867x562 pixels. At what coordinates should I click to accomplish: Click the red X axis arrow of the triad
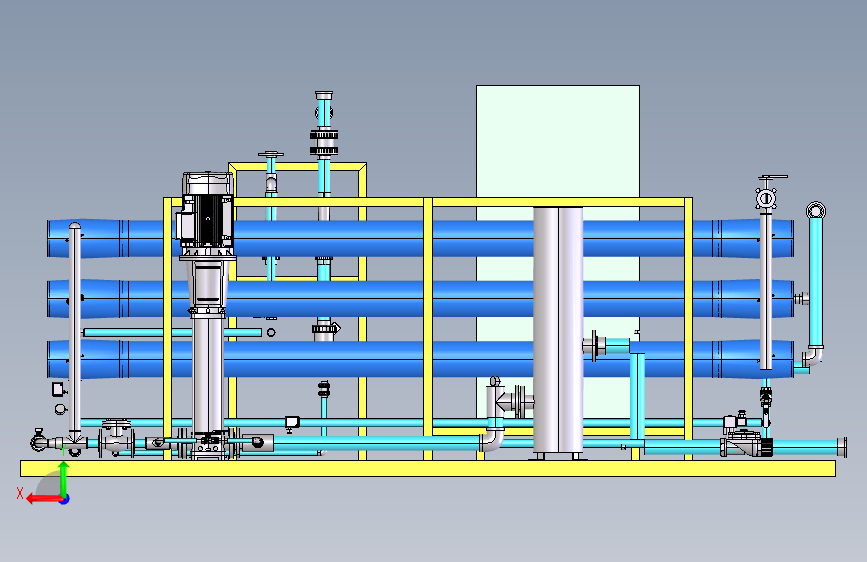[x=44, y=499]
